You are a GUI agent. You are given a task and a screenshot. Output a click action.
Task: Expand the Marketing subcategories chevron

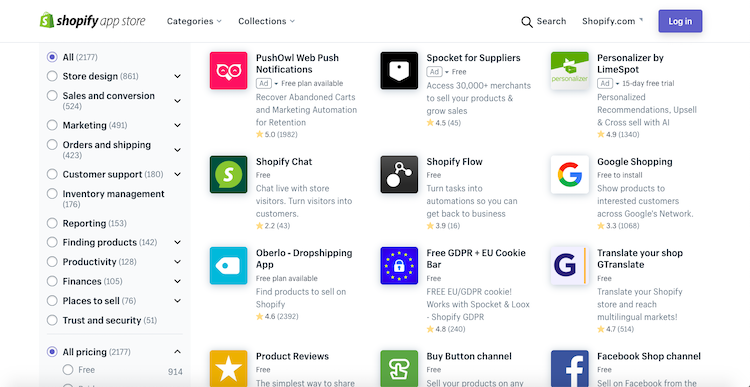(x=177, y=125)
